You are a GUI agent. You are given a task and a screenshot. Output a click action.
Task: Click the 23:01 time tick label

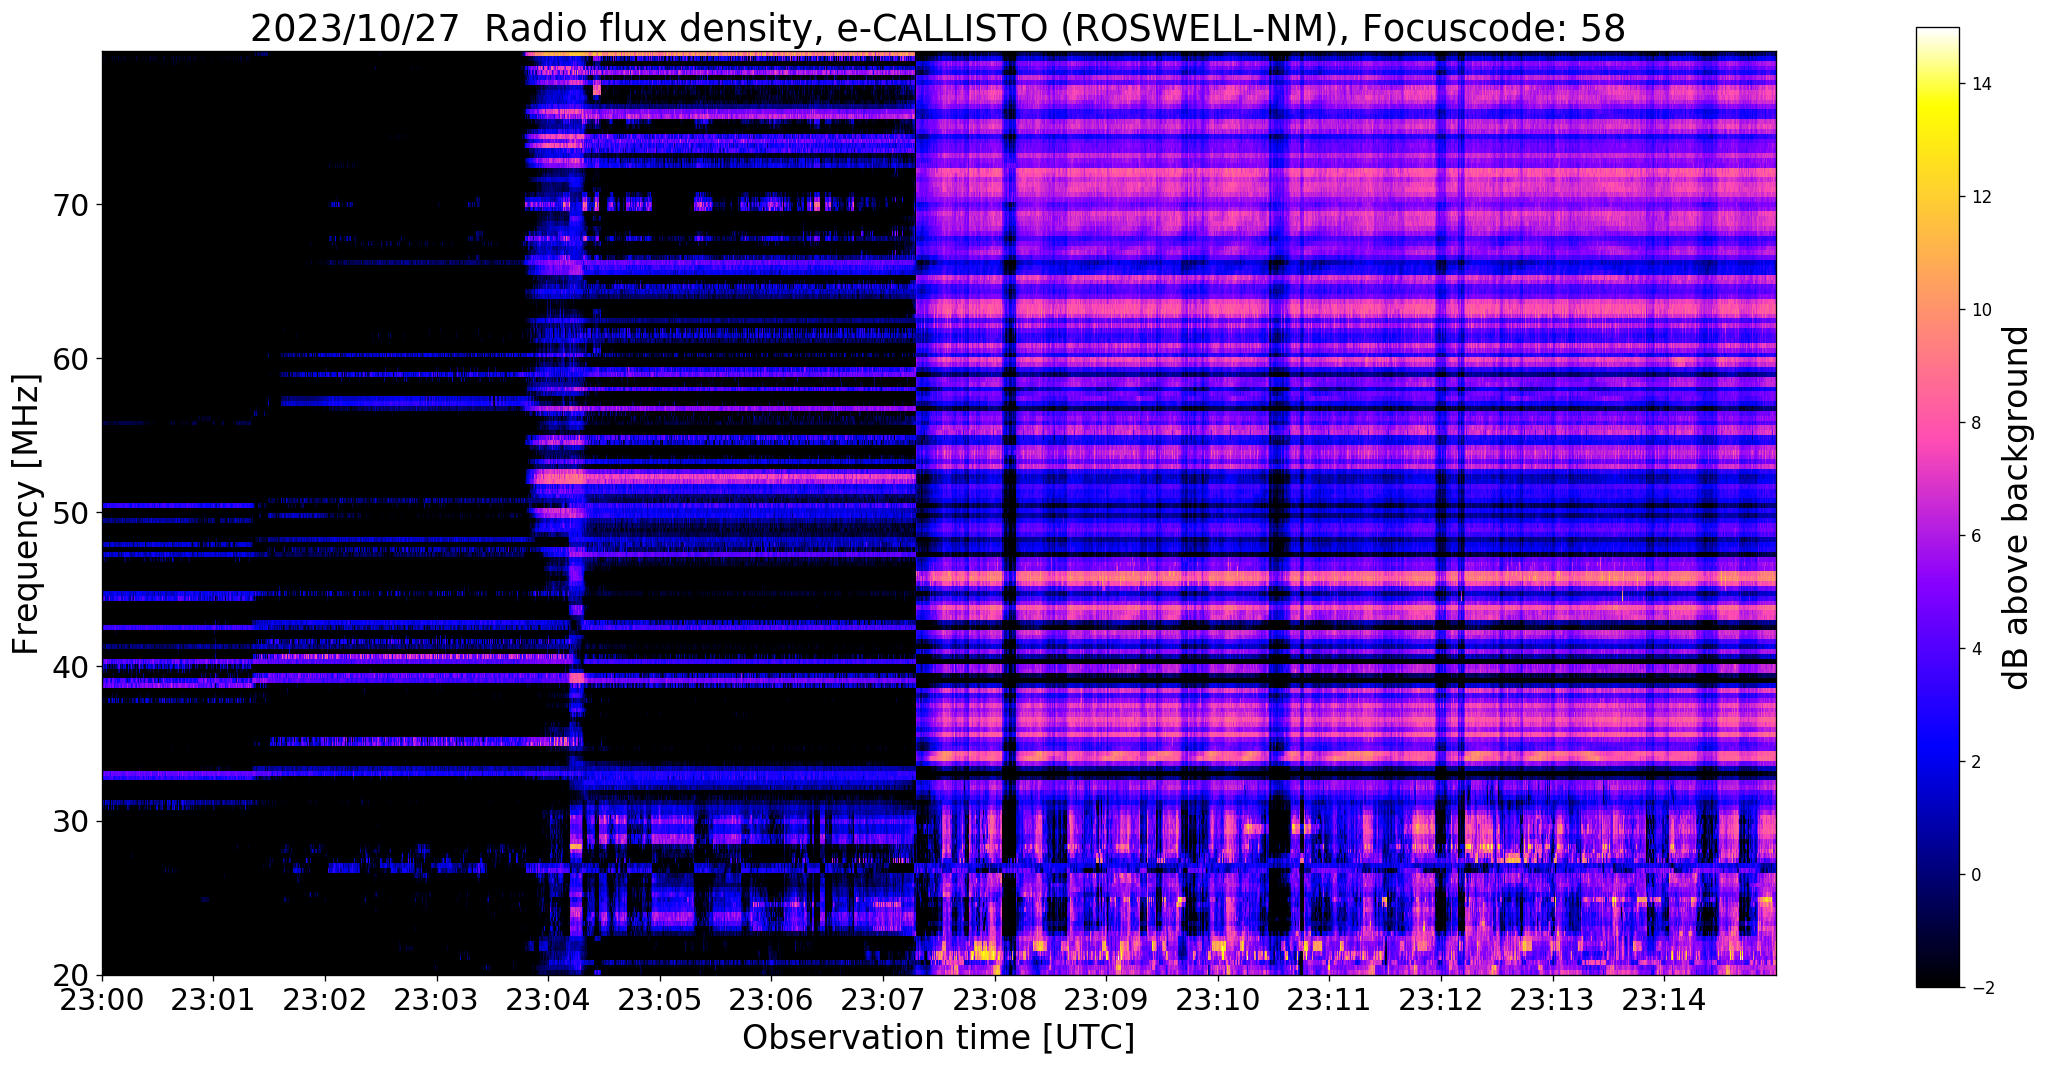click(213, 999)
